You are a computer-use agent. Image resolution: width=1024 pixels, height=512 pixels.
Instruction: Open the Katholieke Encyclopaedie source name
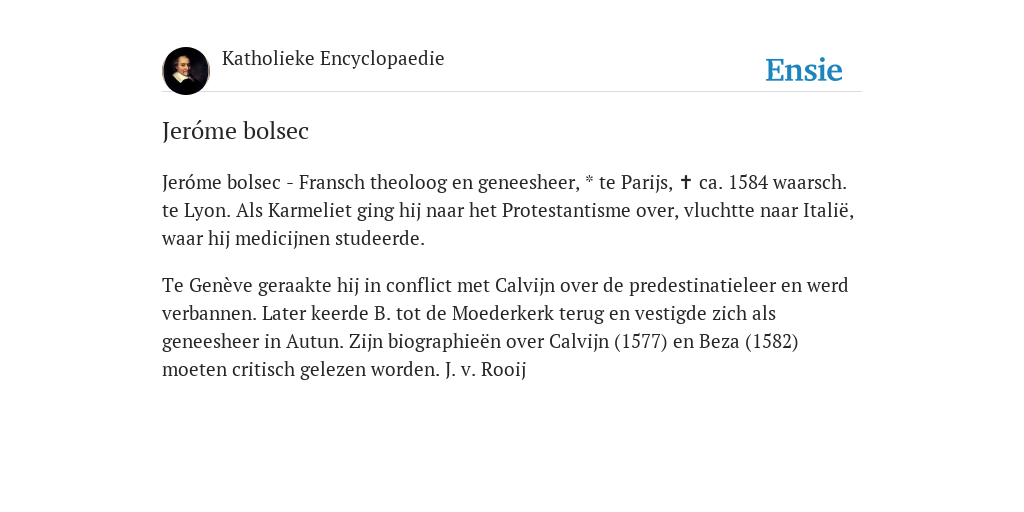pyautogui.click(x=333, y=58)
